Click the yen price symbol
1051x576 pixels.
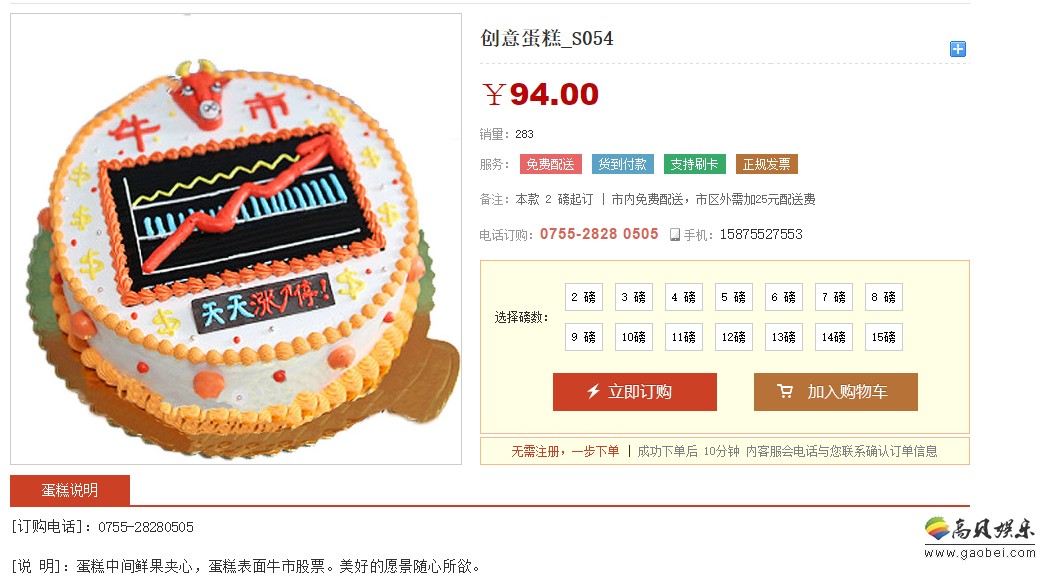pyautogui.click(x=493, y=95)
